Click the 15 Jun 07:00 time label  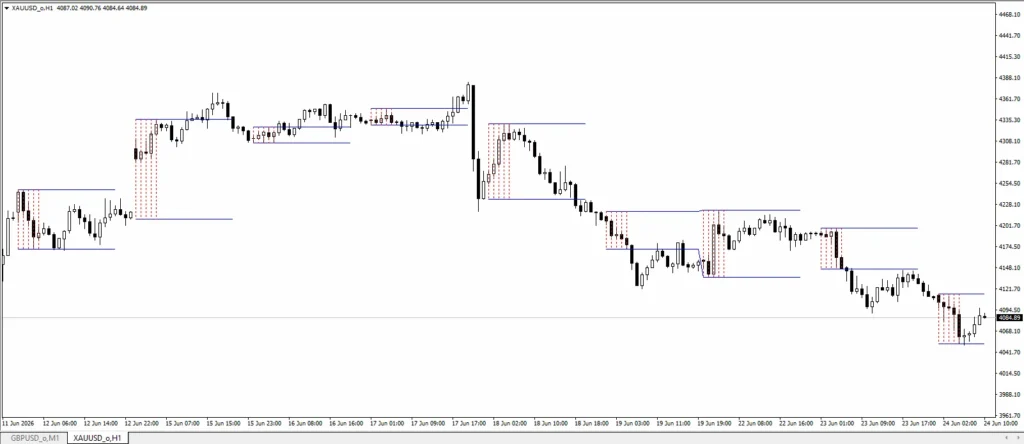pyautogui.click(x=183, y=423)
